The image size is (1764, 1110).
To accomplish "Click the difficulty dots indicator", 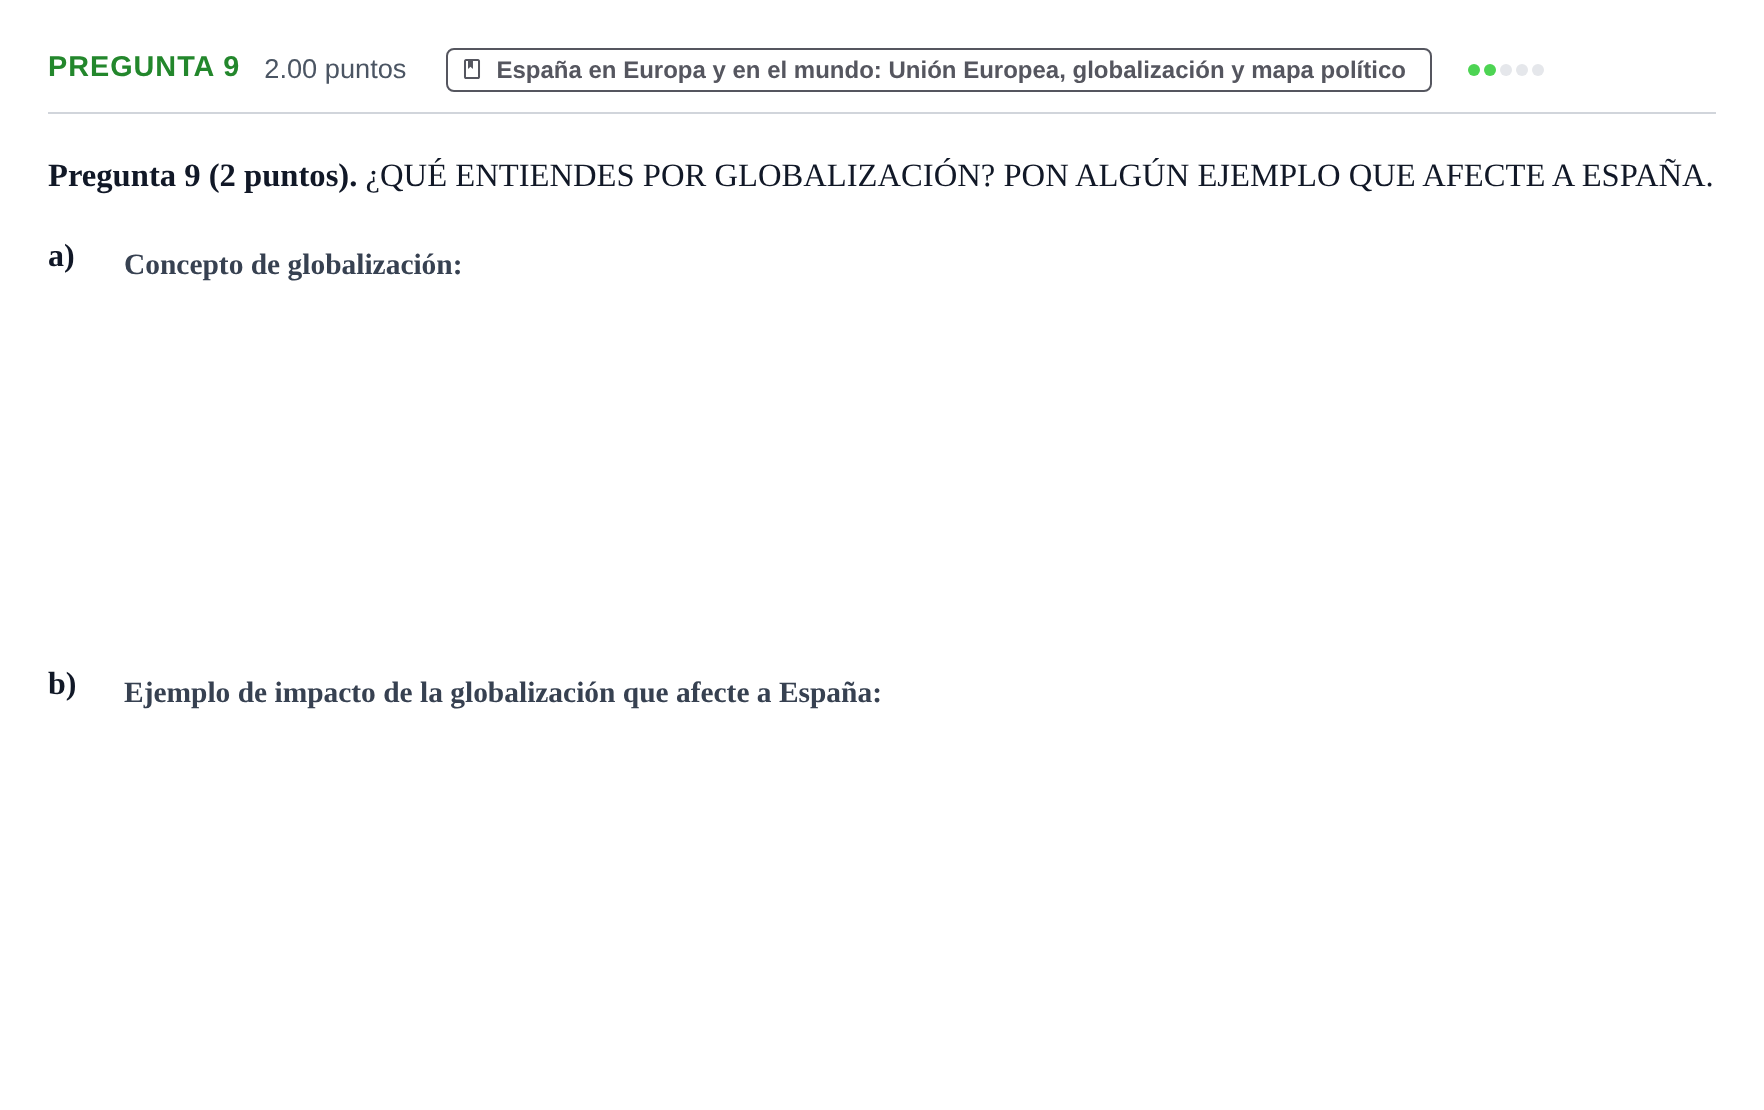I will pyautogui.click(x=1505, y=70).
